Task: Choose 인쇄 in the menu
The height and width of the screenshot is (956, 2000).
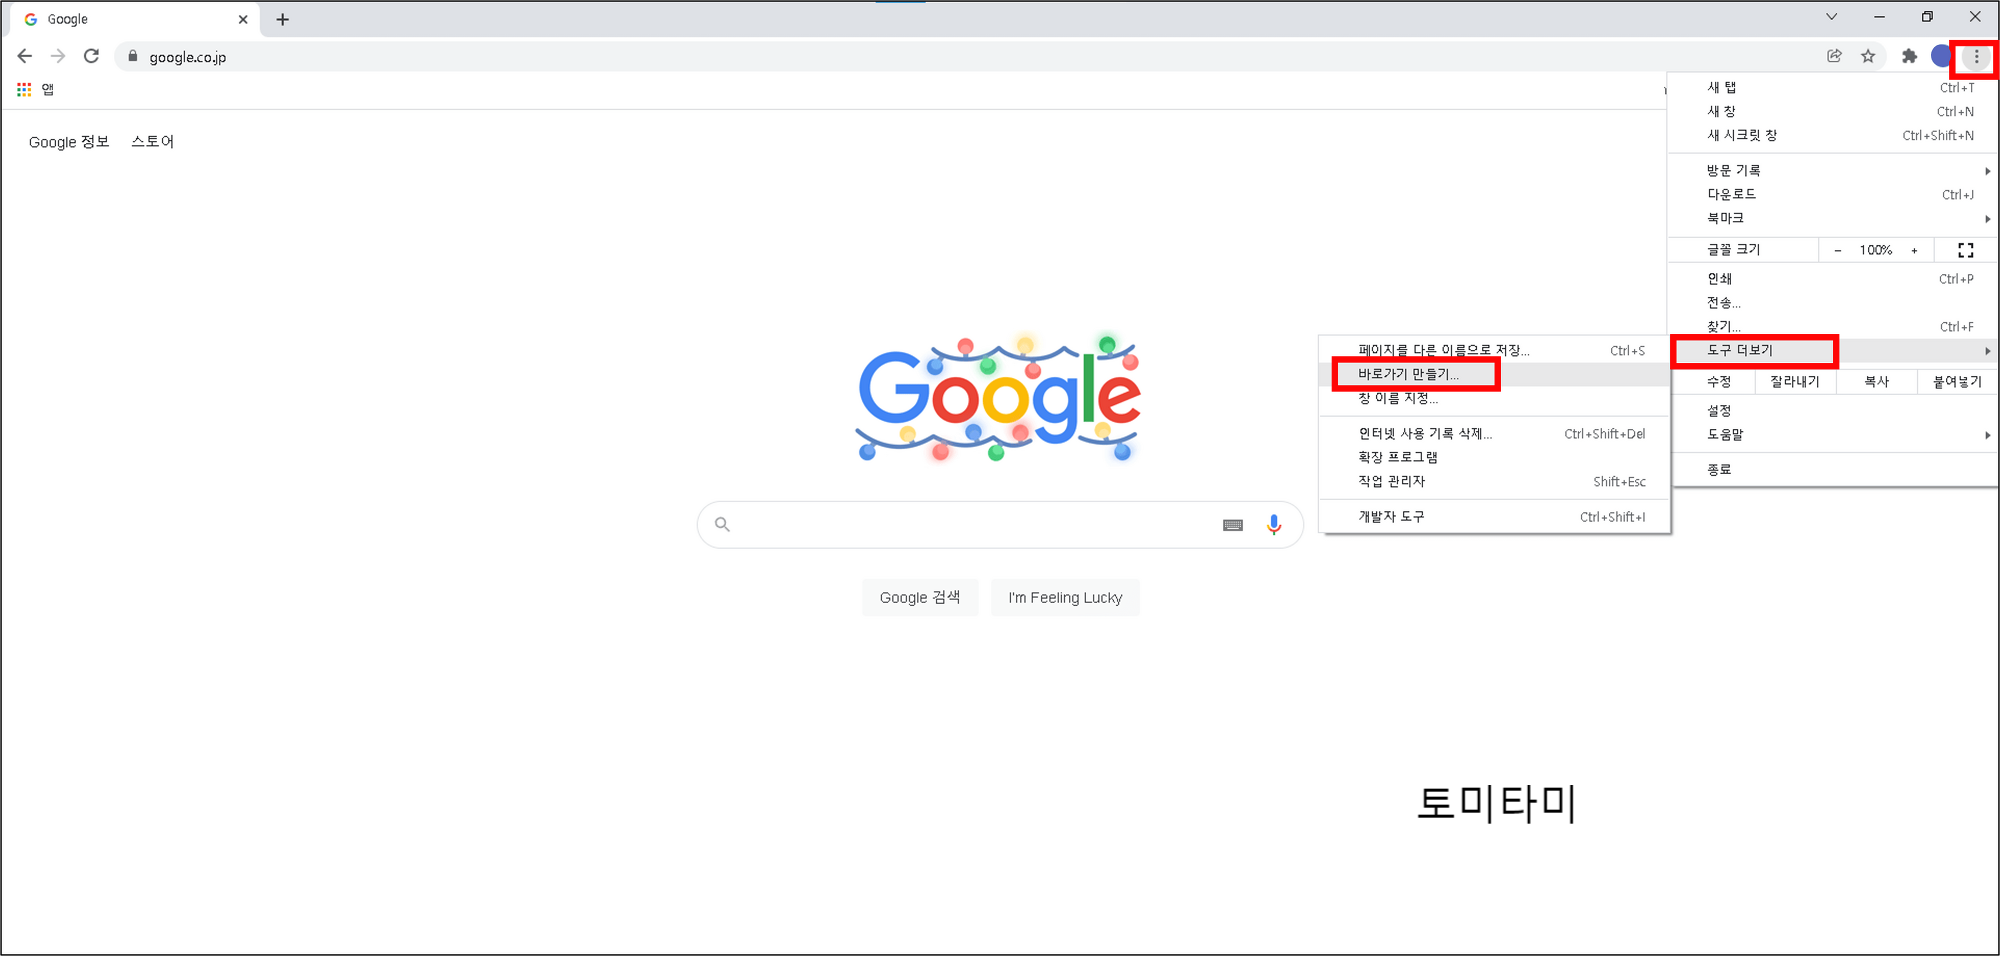Action: (x=1834, y=279)
